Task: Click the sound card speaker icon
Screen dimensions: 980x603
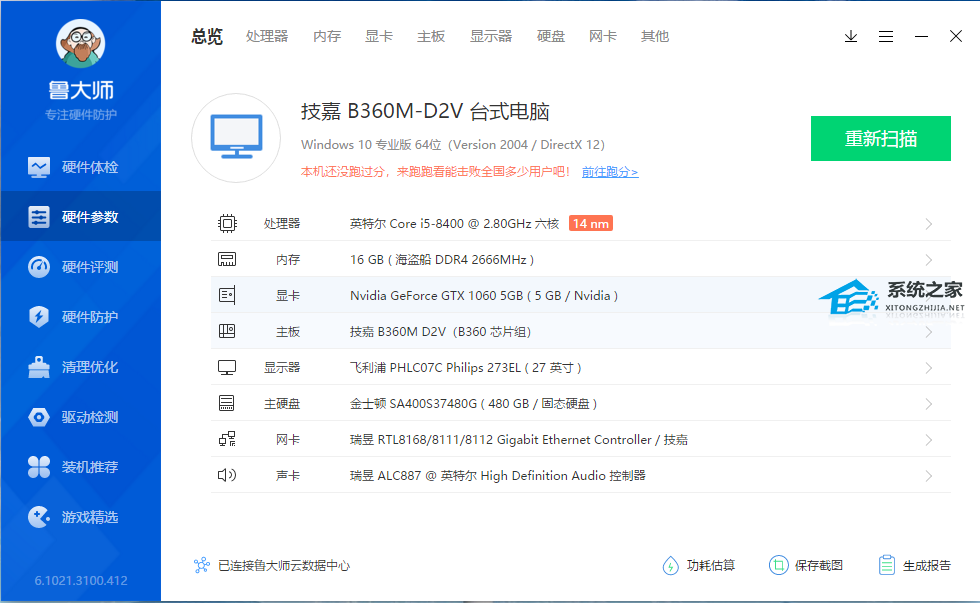Action: pyautogui.click(x=227, y=475)
